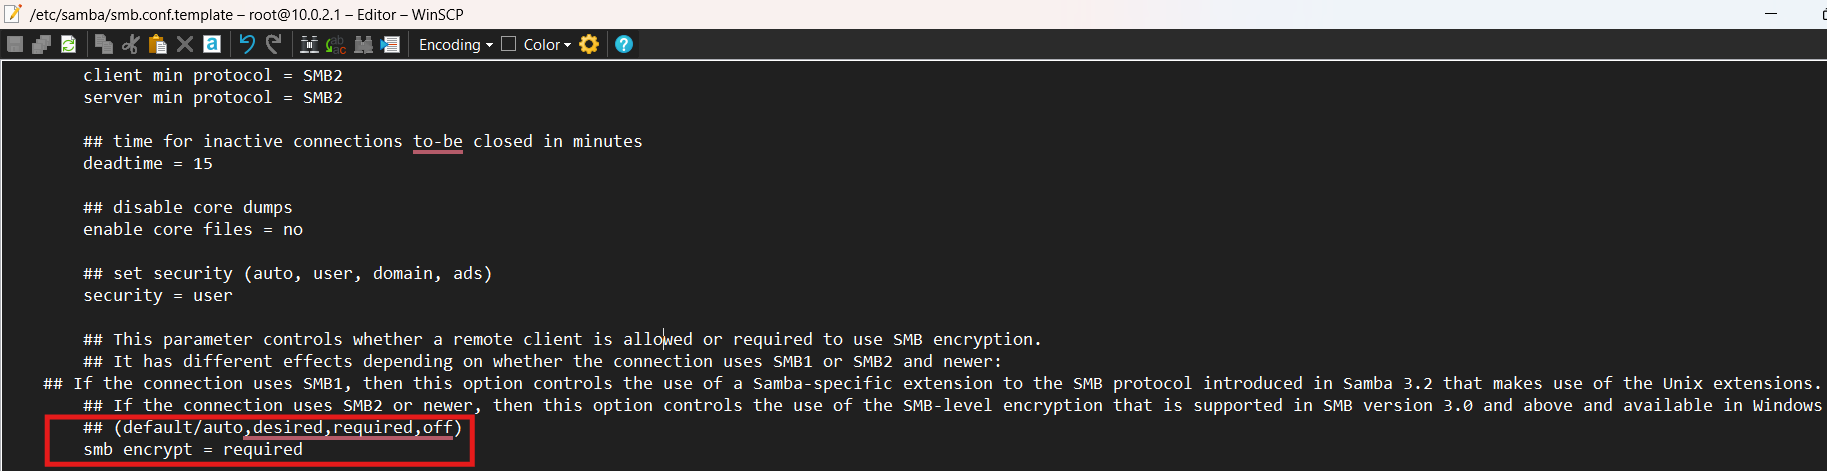Click the Delete X icon
Viewport: 1827px width, 471px height.
click(184, 44)
